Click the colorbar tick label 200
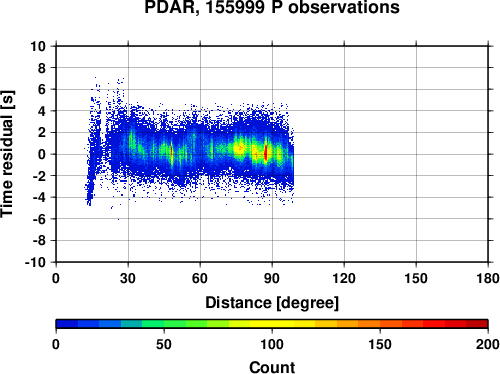 point(488,344)
